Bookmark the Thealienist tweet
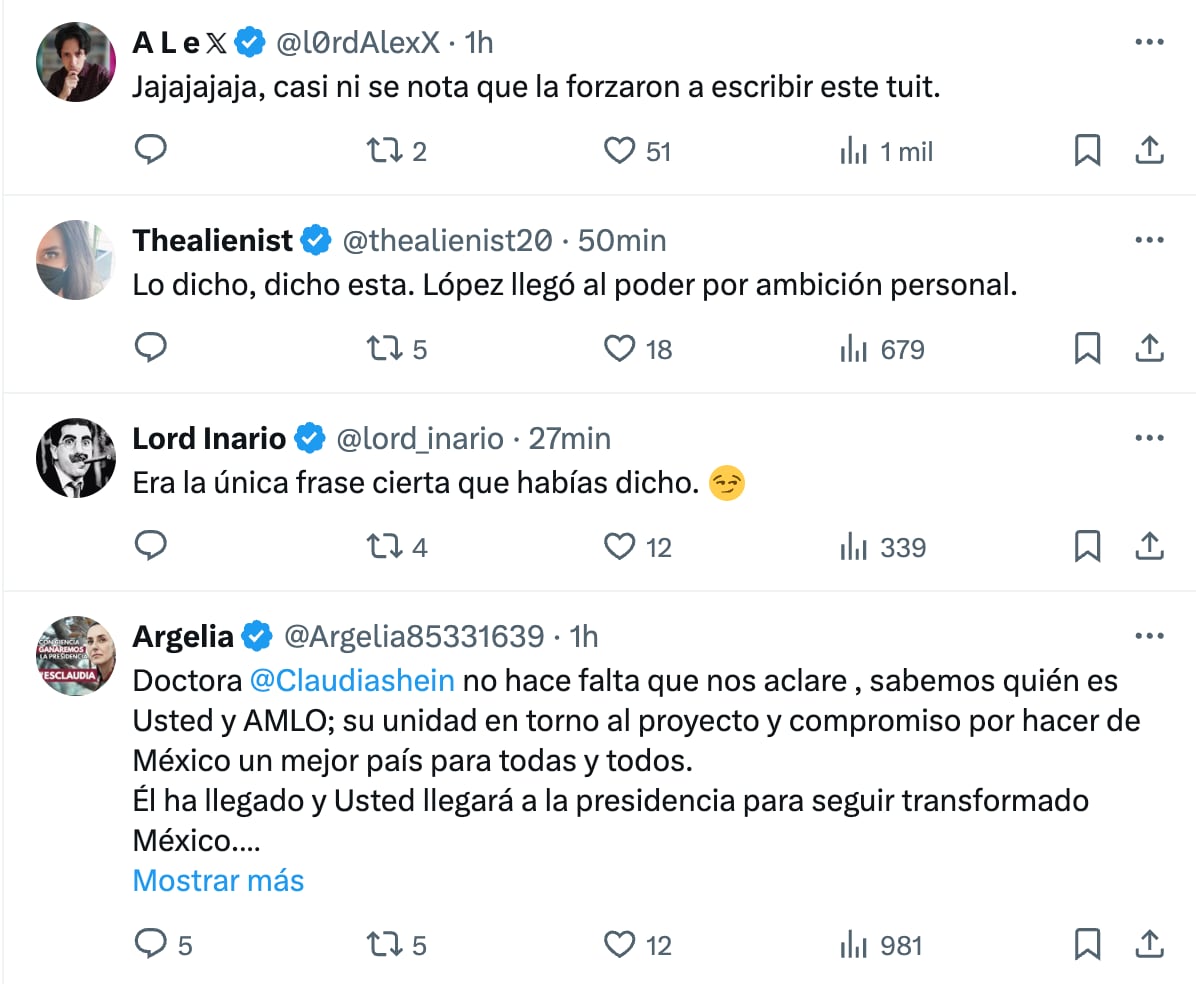Viewport: 1196px width, 984px height. coord(1086,348)
